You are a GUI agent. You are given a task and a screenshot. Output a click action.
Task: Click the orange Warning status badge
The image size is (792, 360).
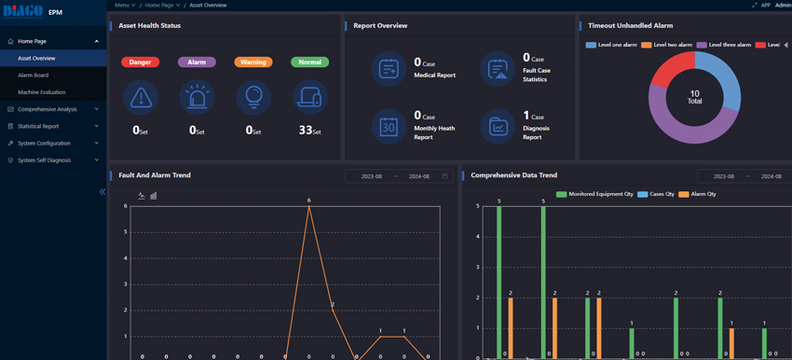click(x=254, y=62)
